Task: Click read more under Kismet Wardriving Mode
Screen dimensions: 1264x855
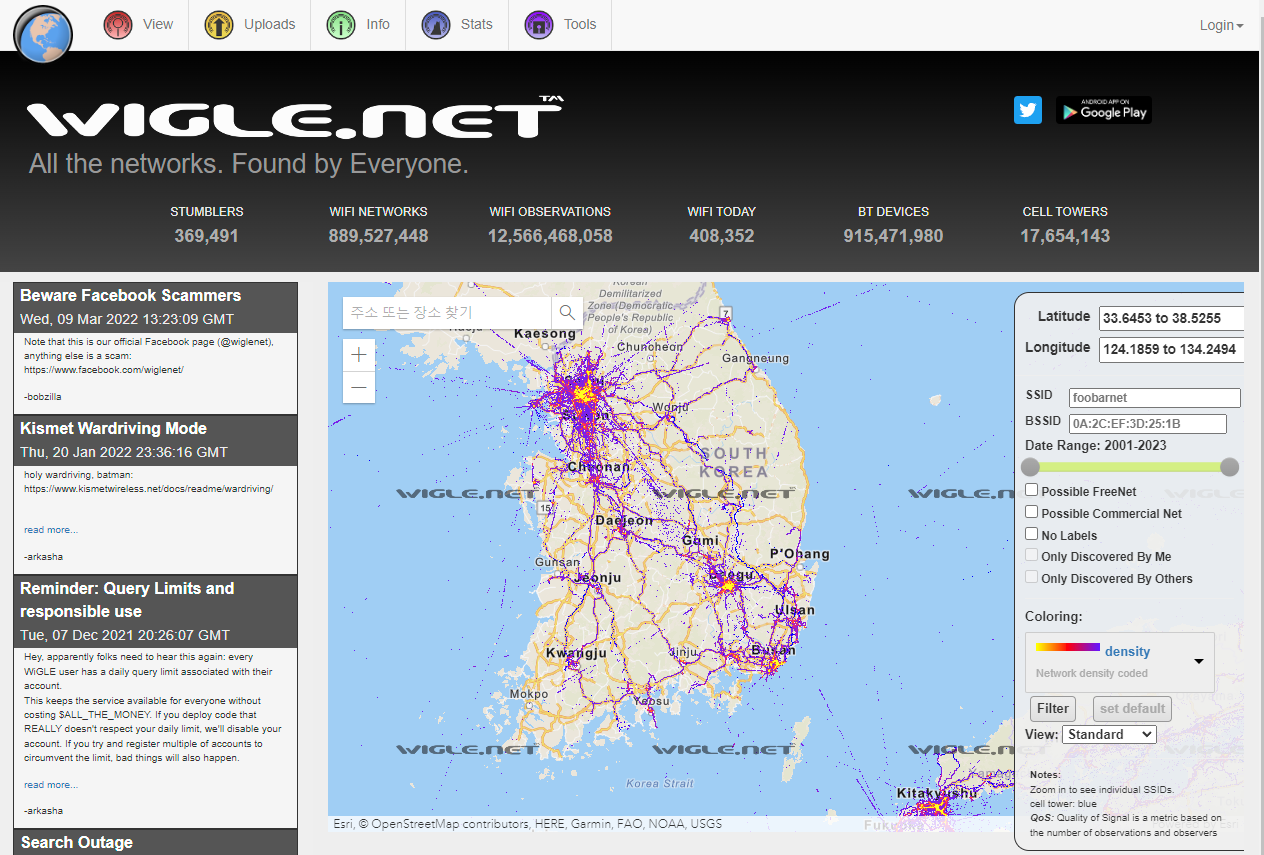Action: [x=51, y=530]
